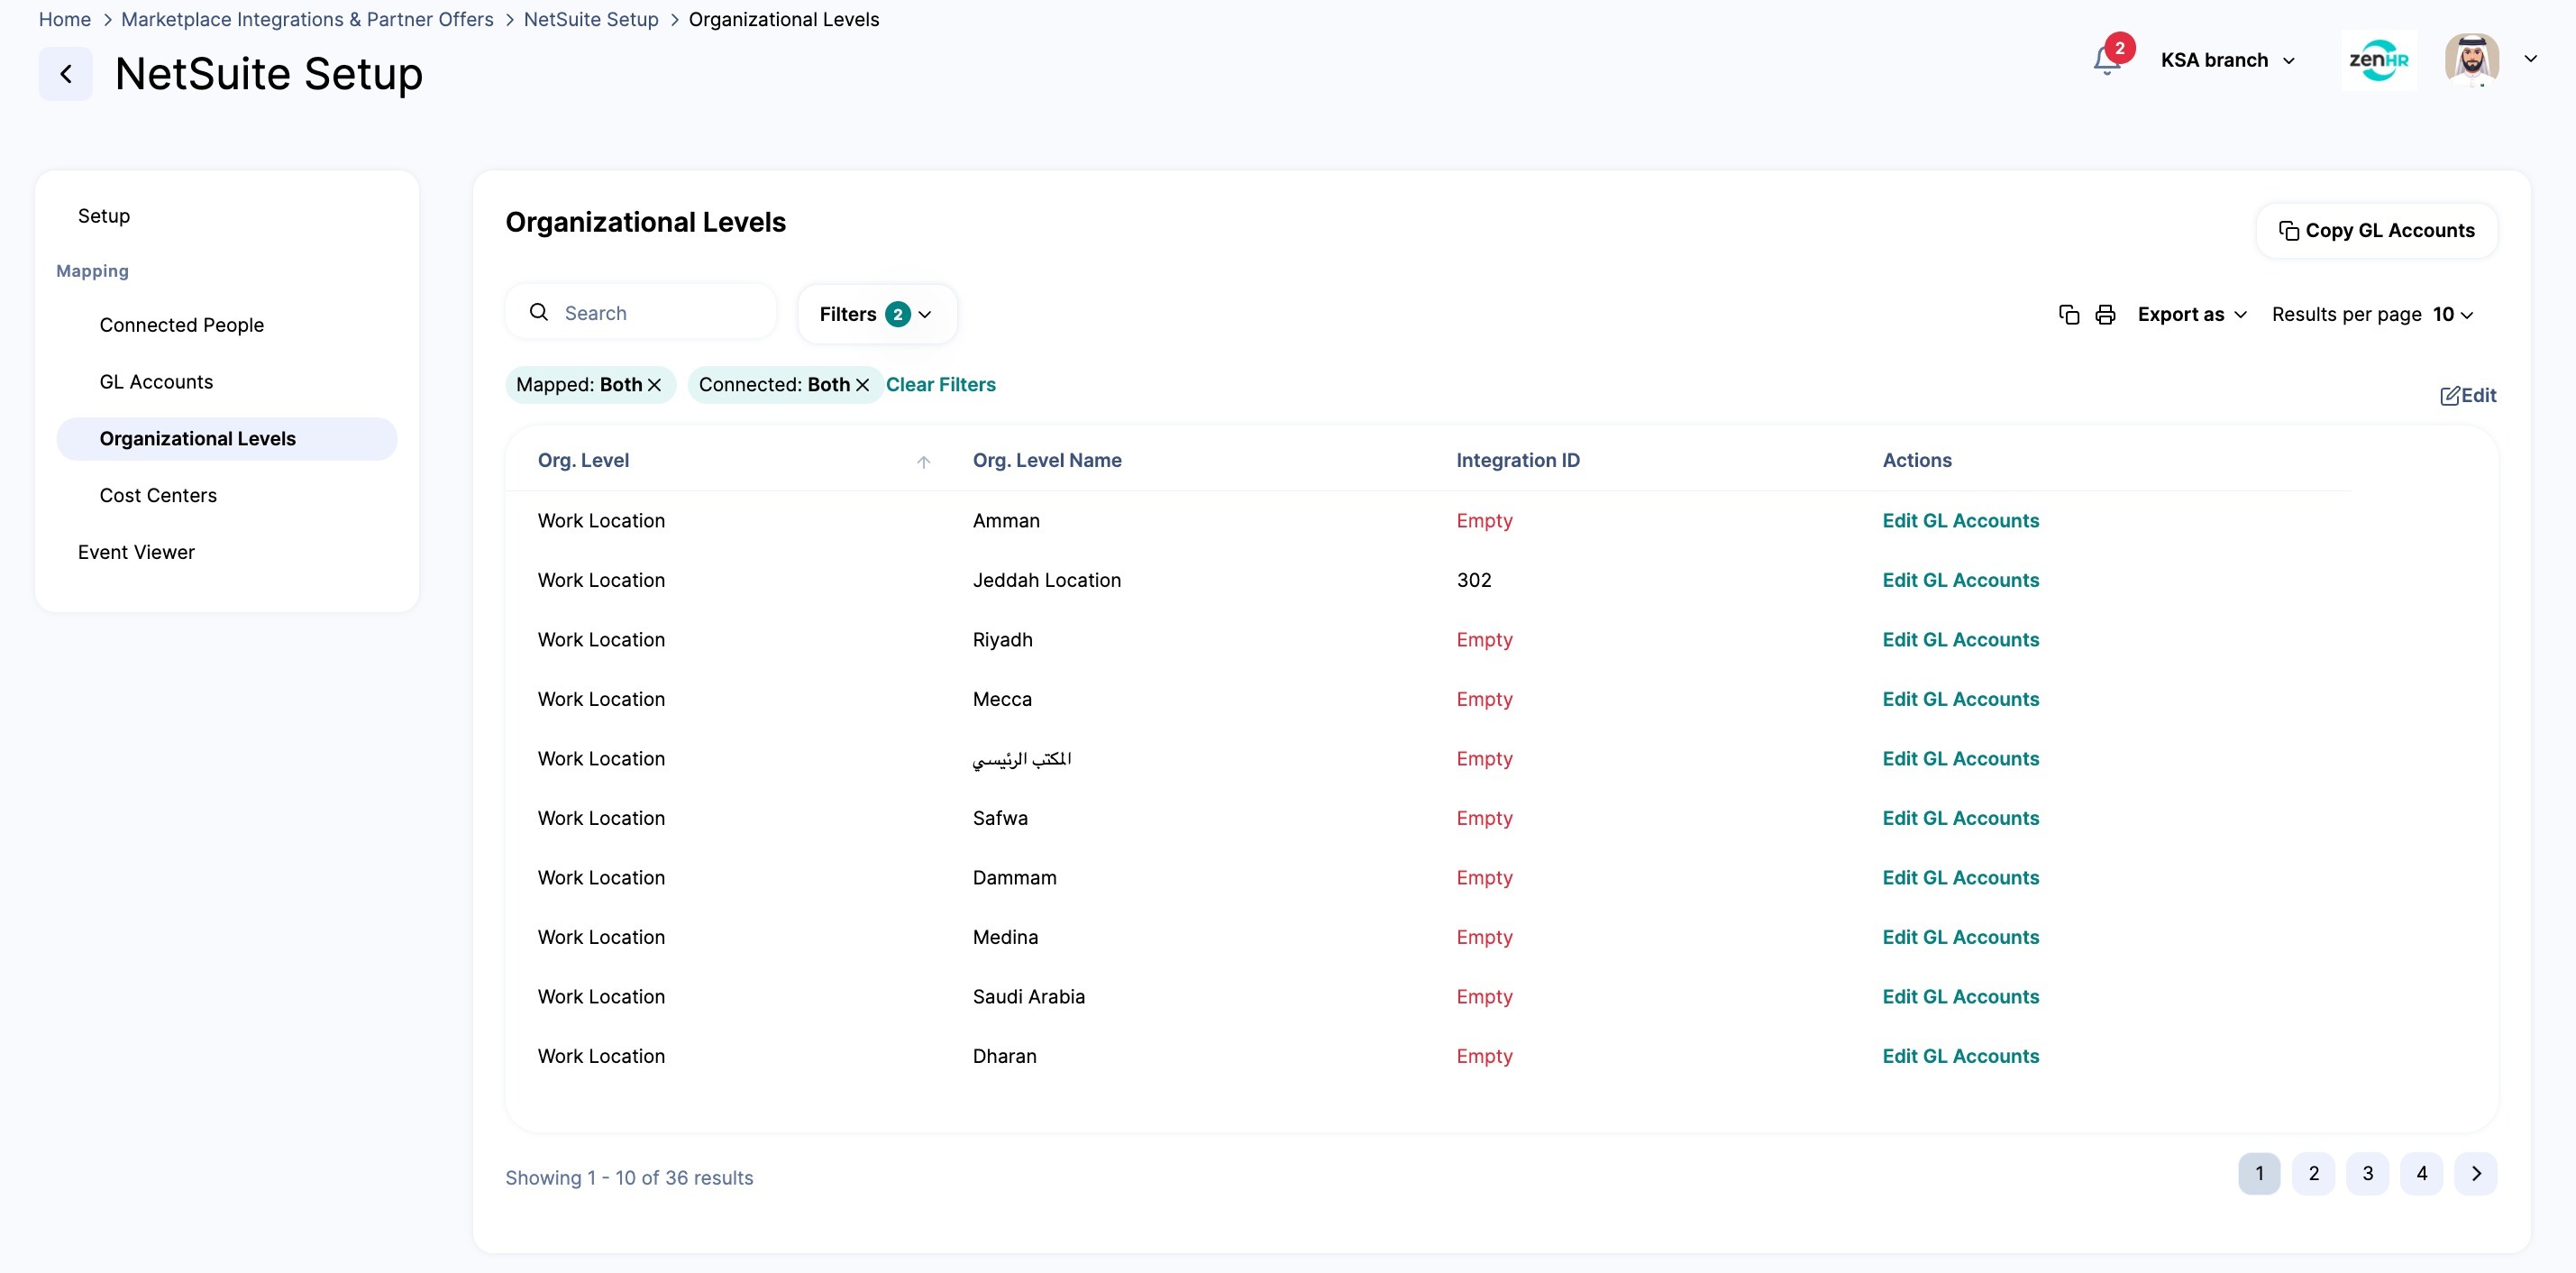Image resolution: width=2576 pixels, height=1273 pixels.
Task: Edit GL Accounts for Mecca
Action: pos(1960,699)
